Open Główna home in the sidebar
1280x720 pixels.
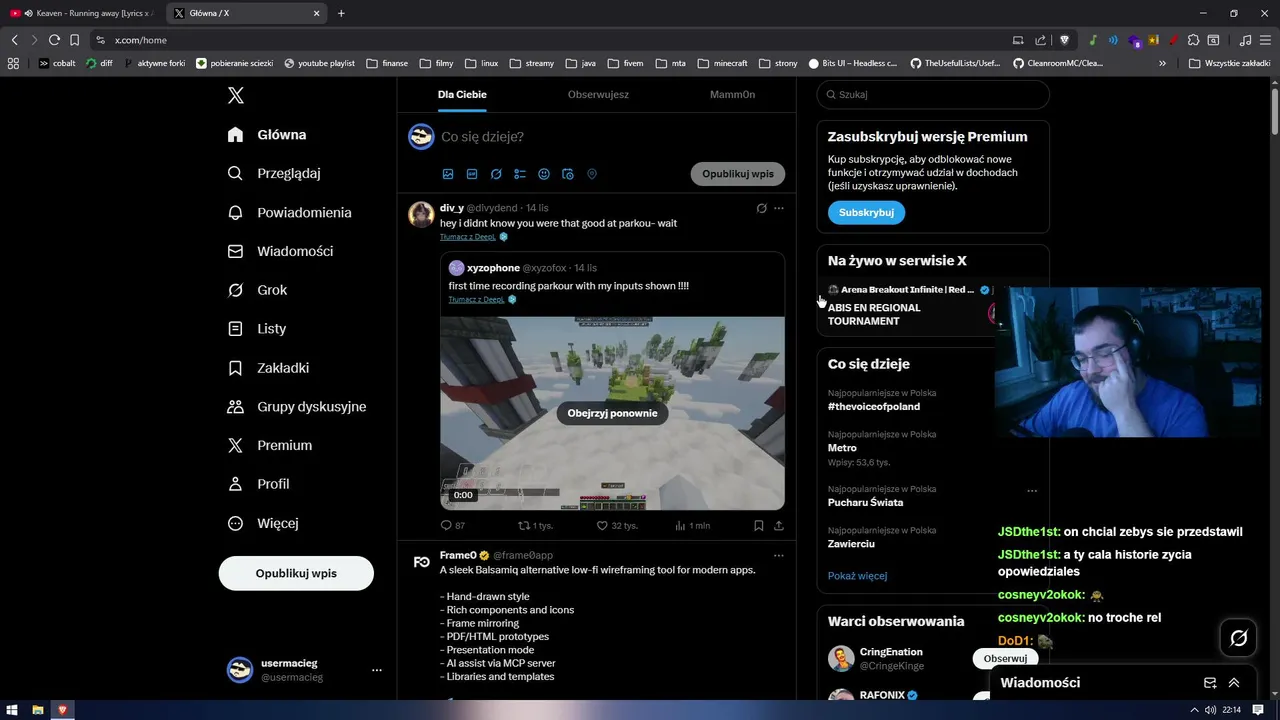click(267, 135)
